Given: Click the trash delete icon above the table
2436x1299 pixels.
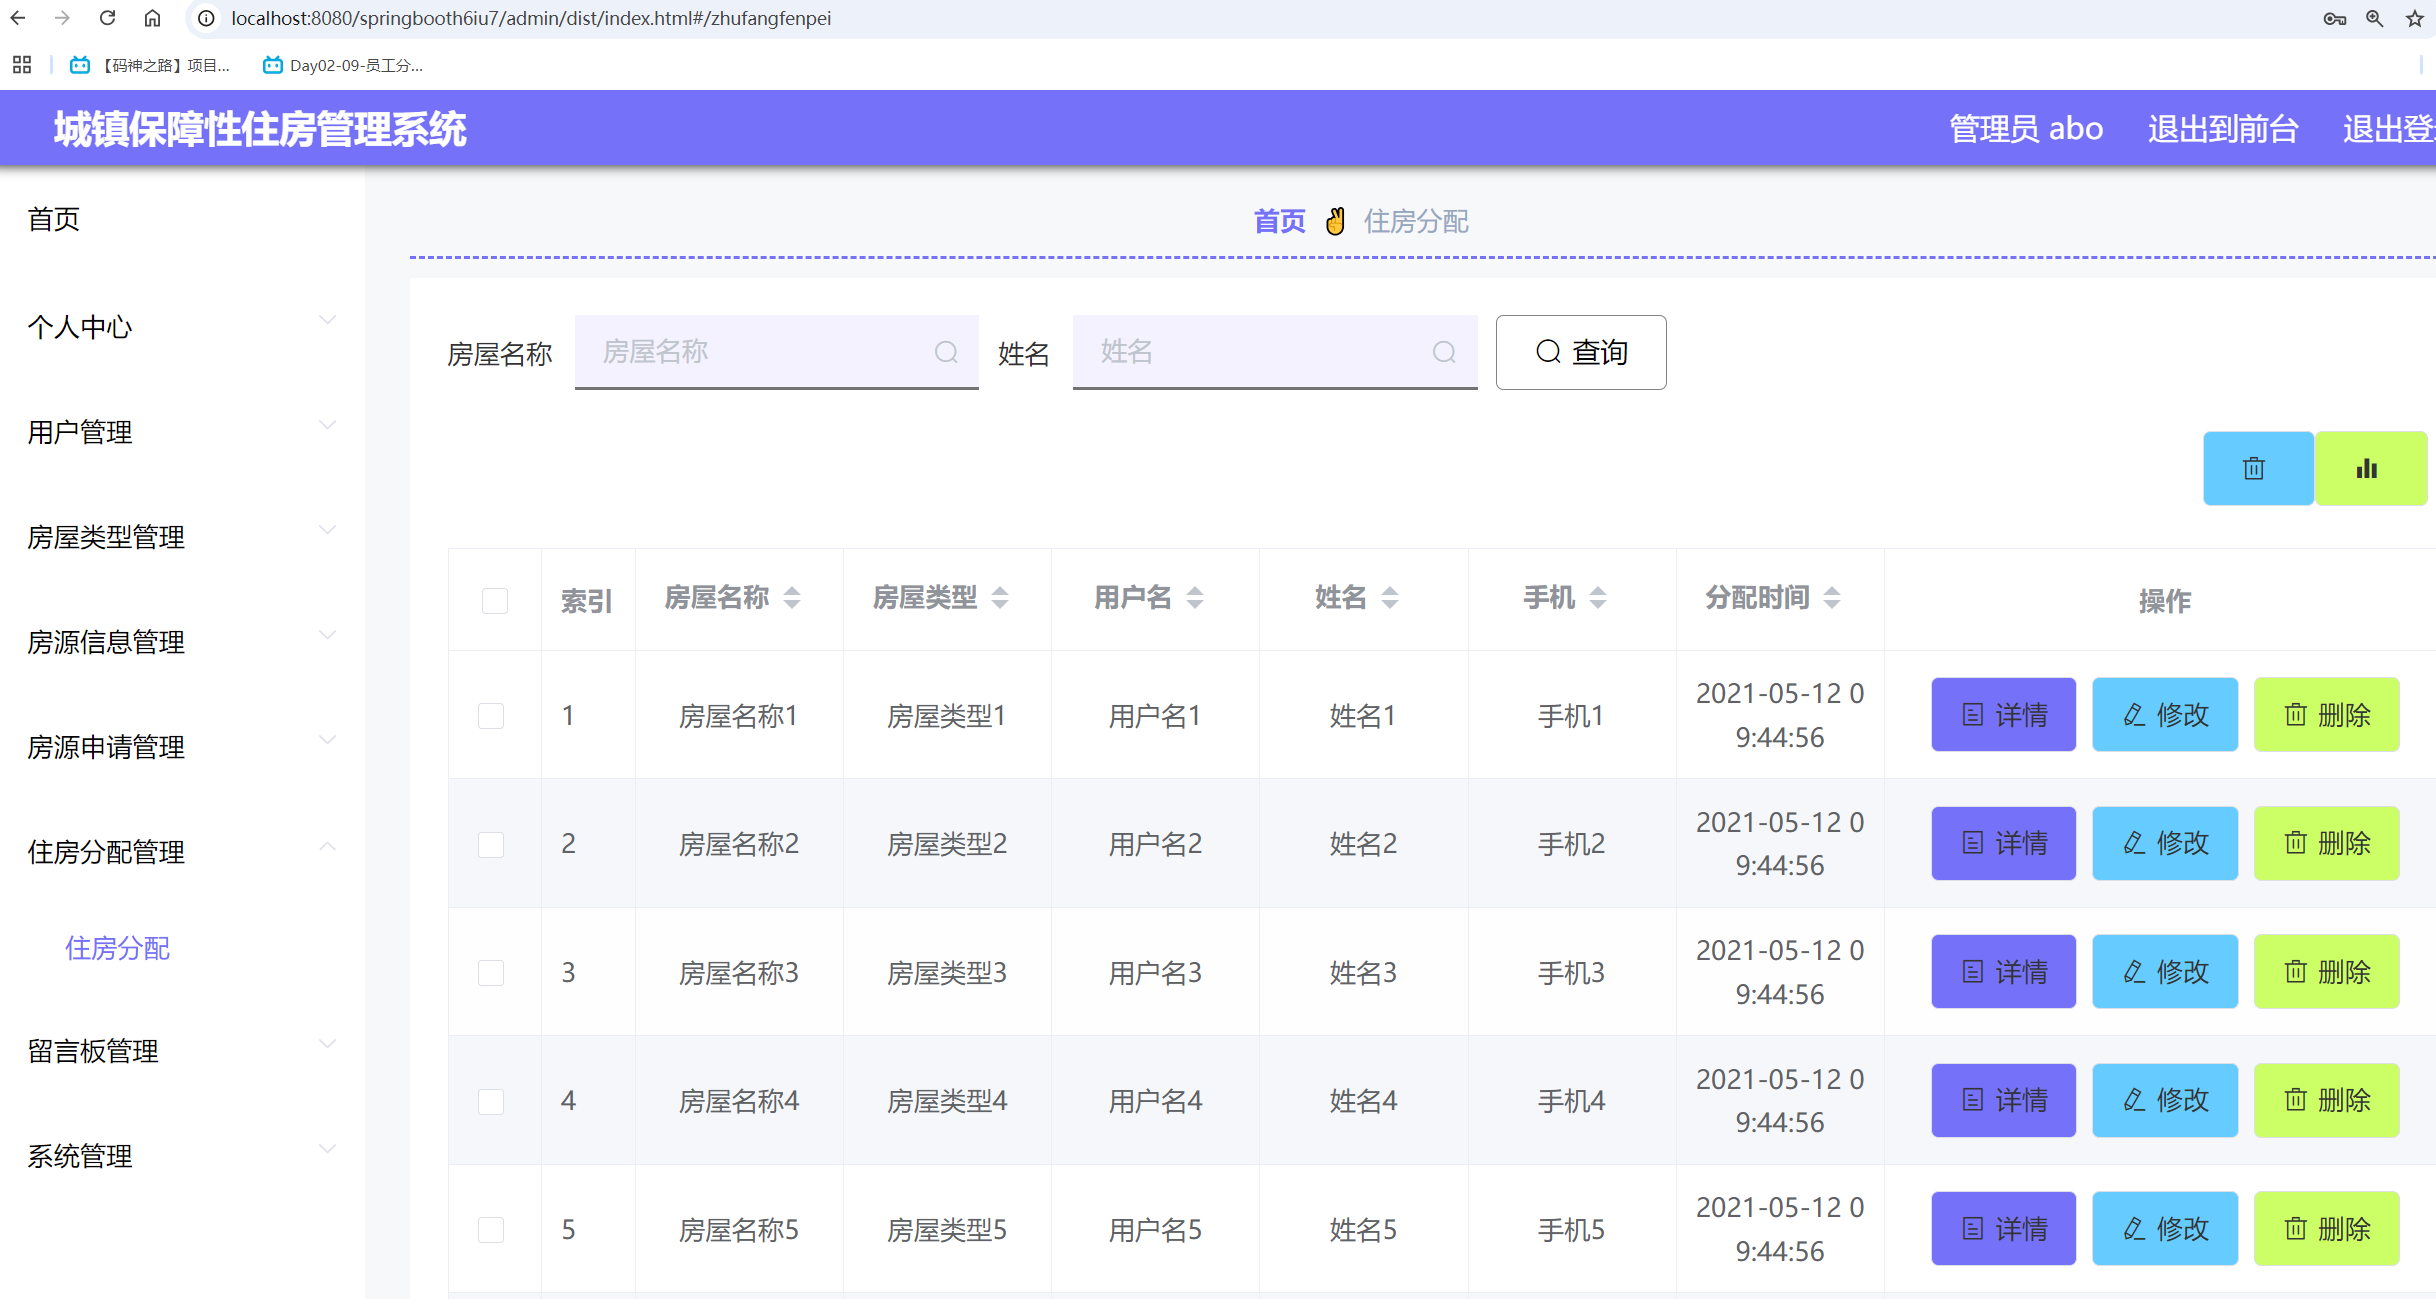Looking at the screenshot, I should coord(2257,467).
